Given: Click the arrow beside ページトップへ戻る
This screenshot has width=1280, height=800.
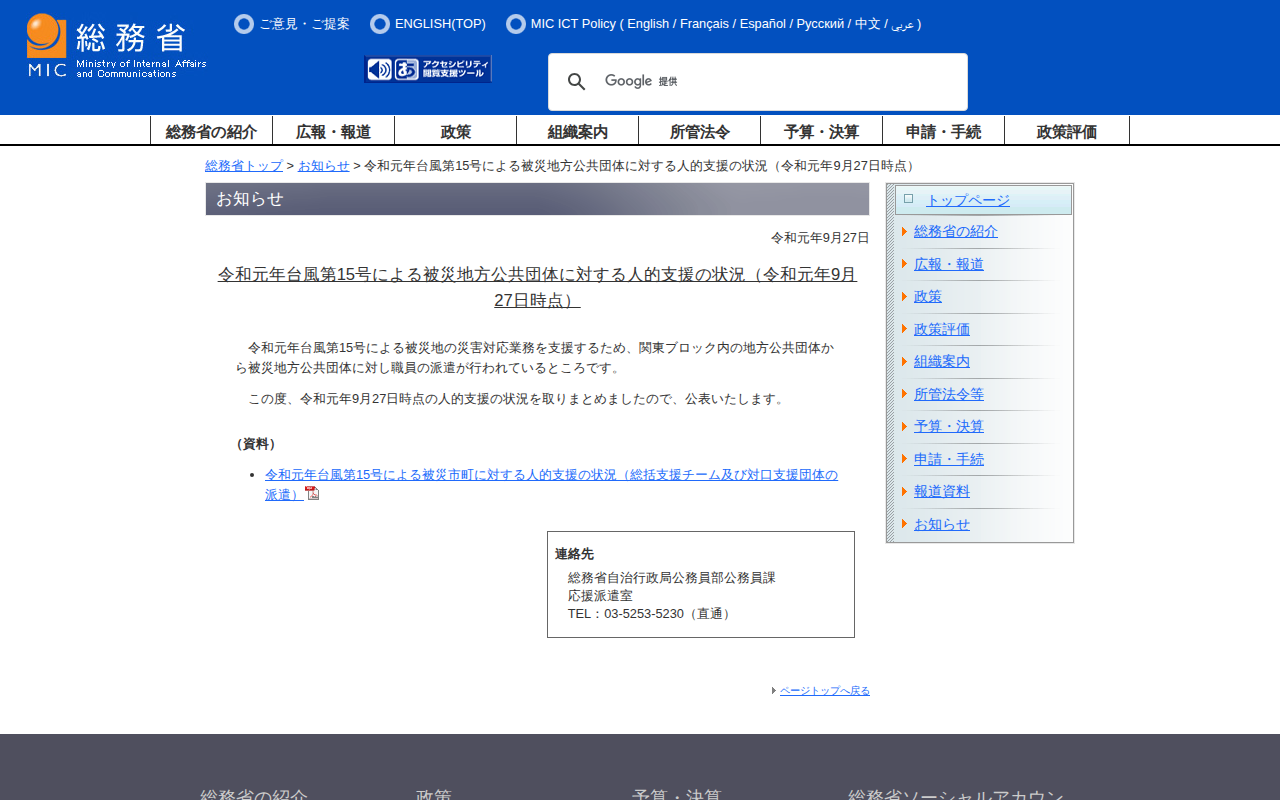Looking at the screenshot, I should (x=774, y=690).
